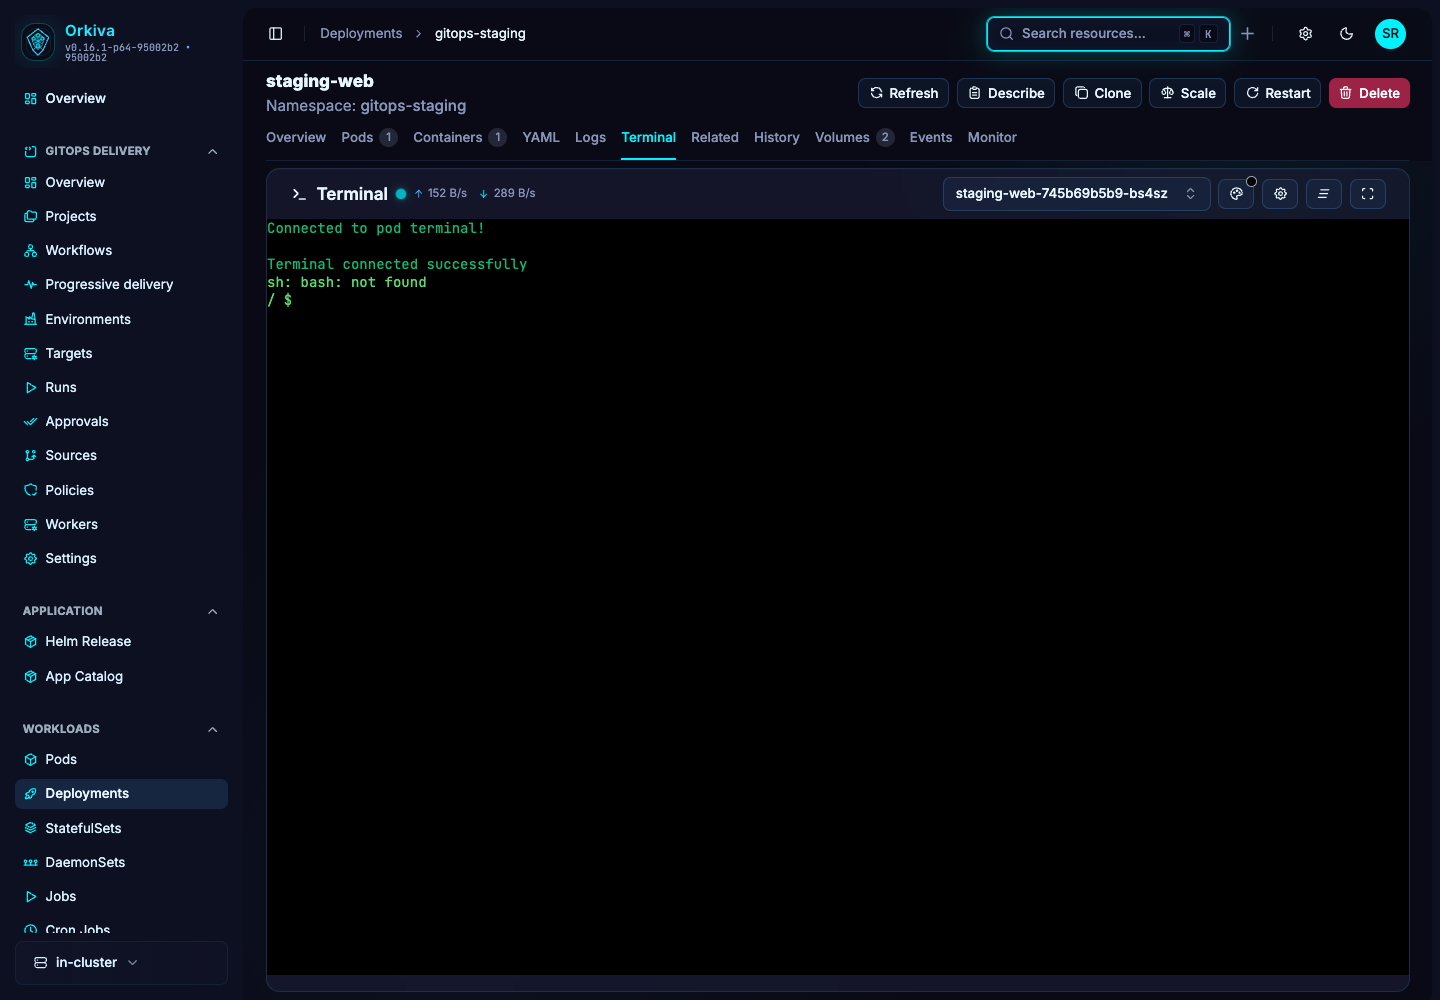Click the terminal text wrap lines icon

pyautogui.click(x=1324, y=194)
